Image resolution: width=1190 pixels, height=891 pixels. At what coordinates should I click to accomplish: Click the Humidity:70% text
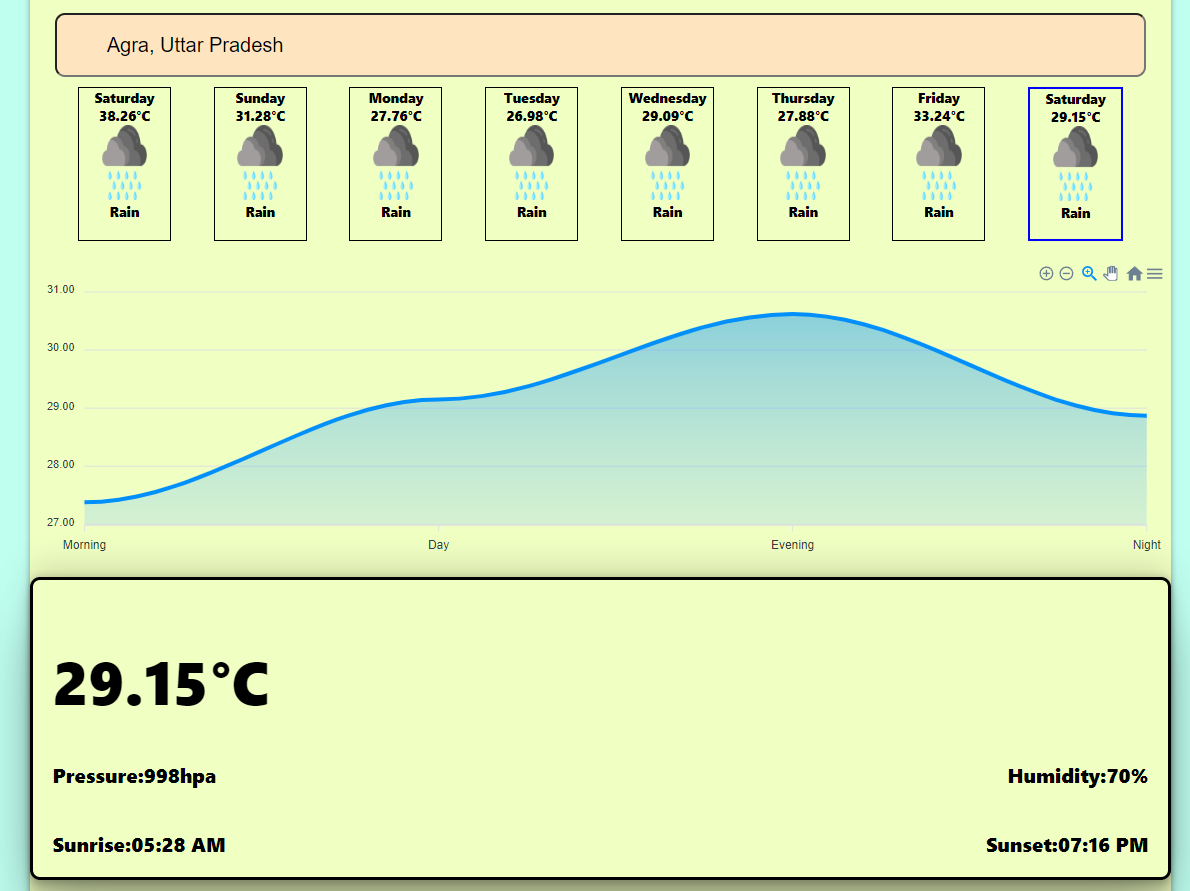coord(1077,775)
